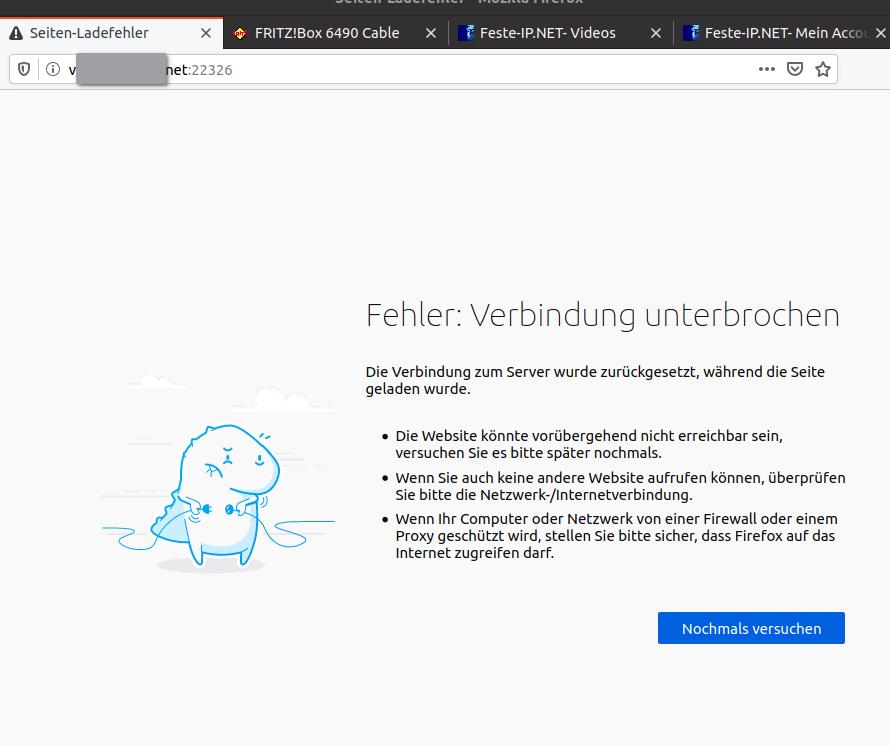This screenshot has height=746, width=890.
Task: Bookmark this page using the star icon
Action: coord(822,69)
